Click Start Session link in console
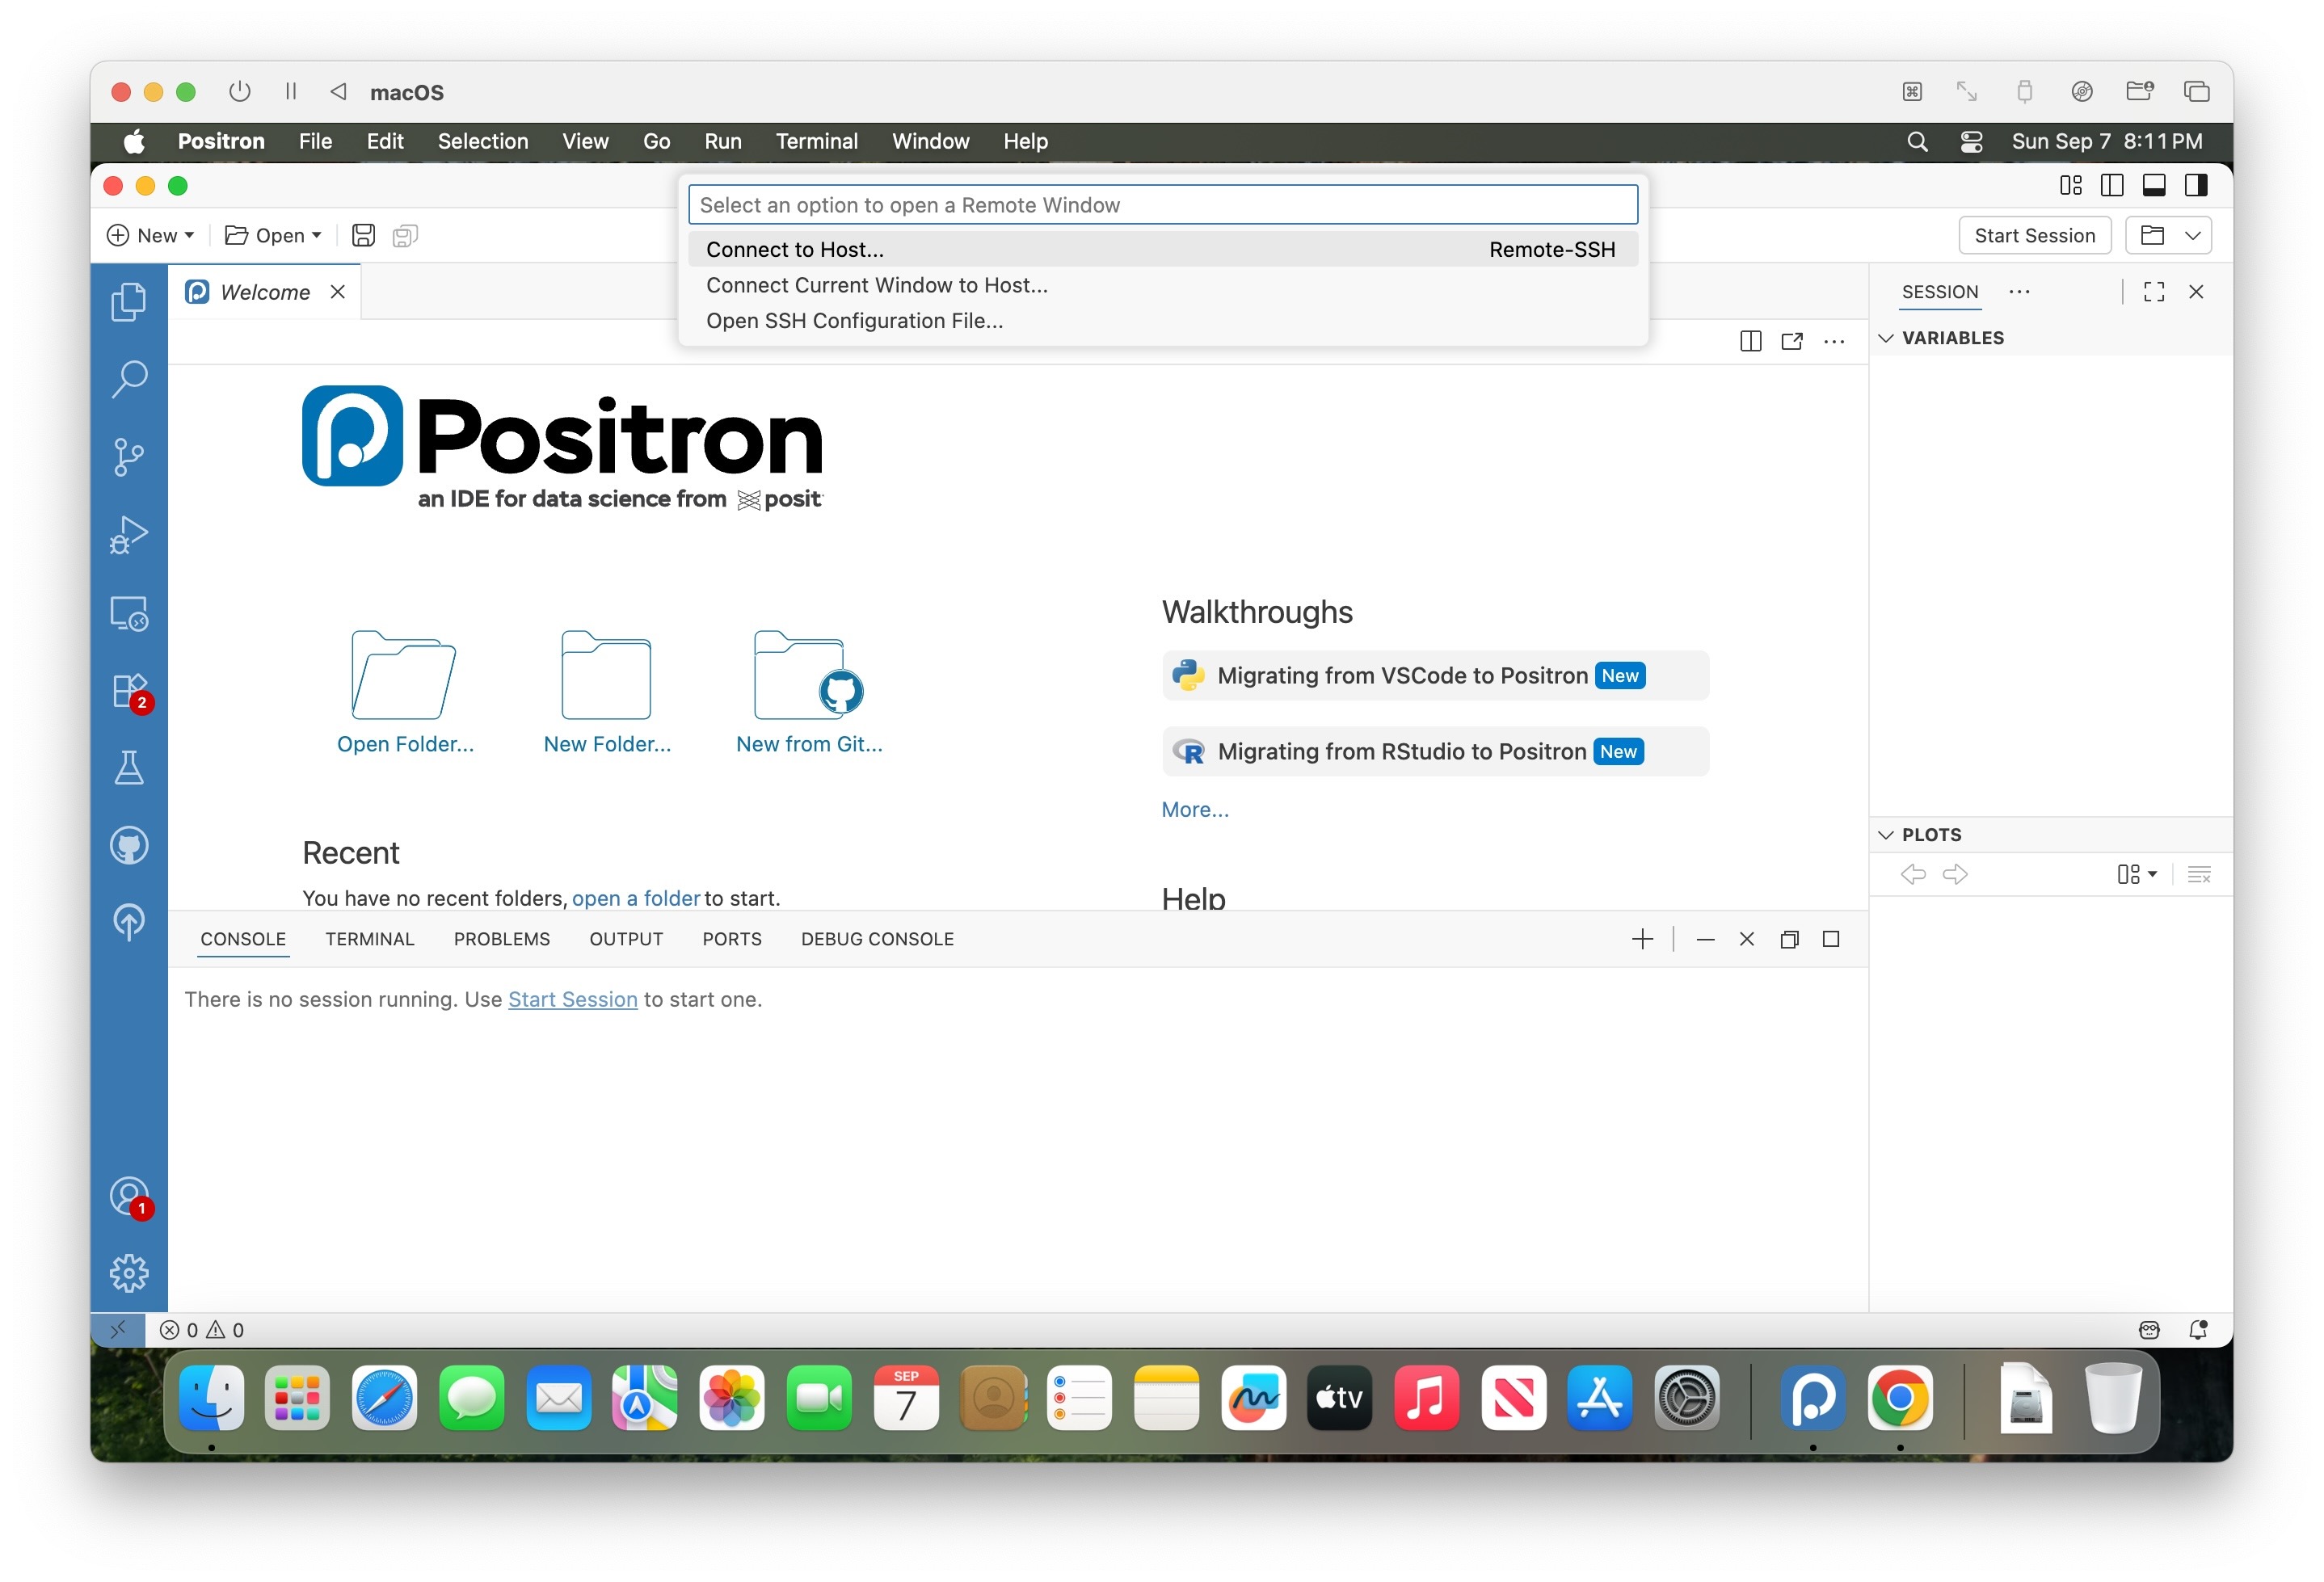Image resolution: width=2324 pixels, height=1582 pixels. pyautogui.click(x=573, y=999)
